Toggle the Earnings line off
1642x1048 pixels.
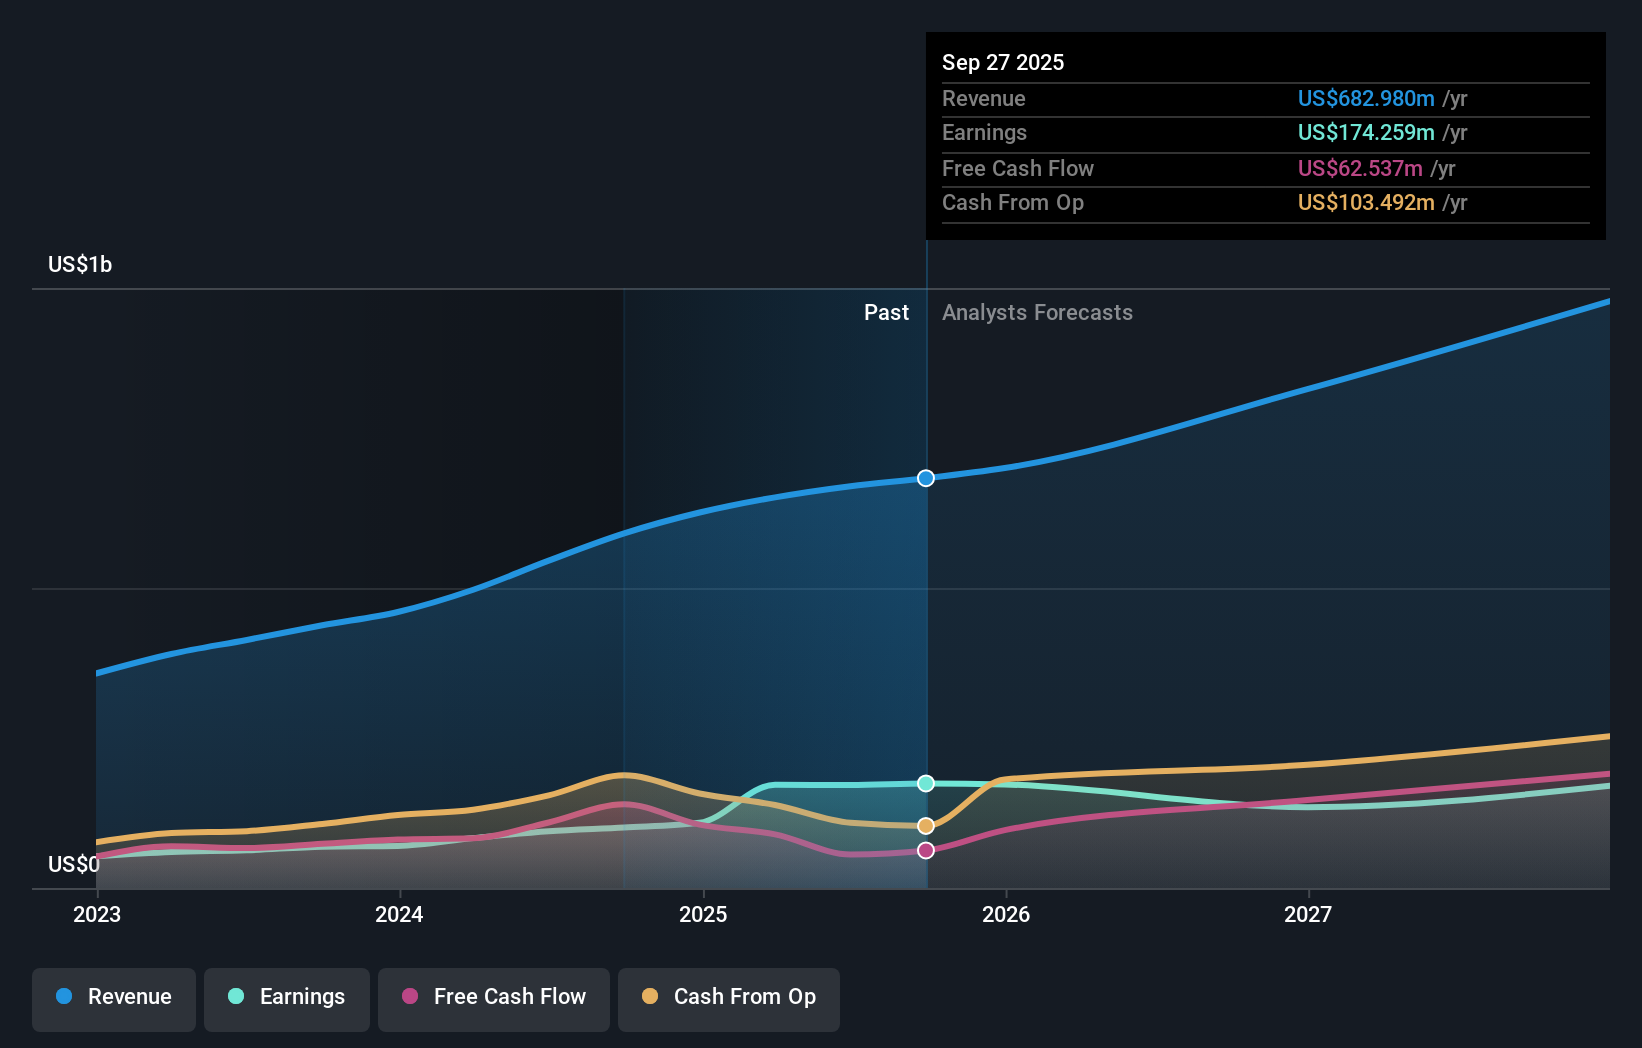tap(286, 997)
